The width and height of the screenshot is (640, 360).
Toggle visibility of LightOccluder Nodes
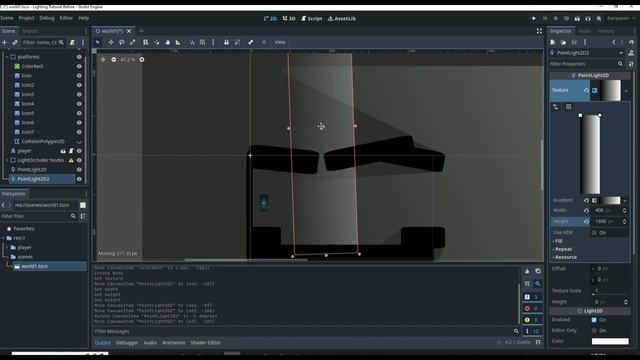[x=79, y=160]
